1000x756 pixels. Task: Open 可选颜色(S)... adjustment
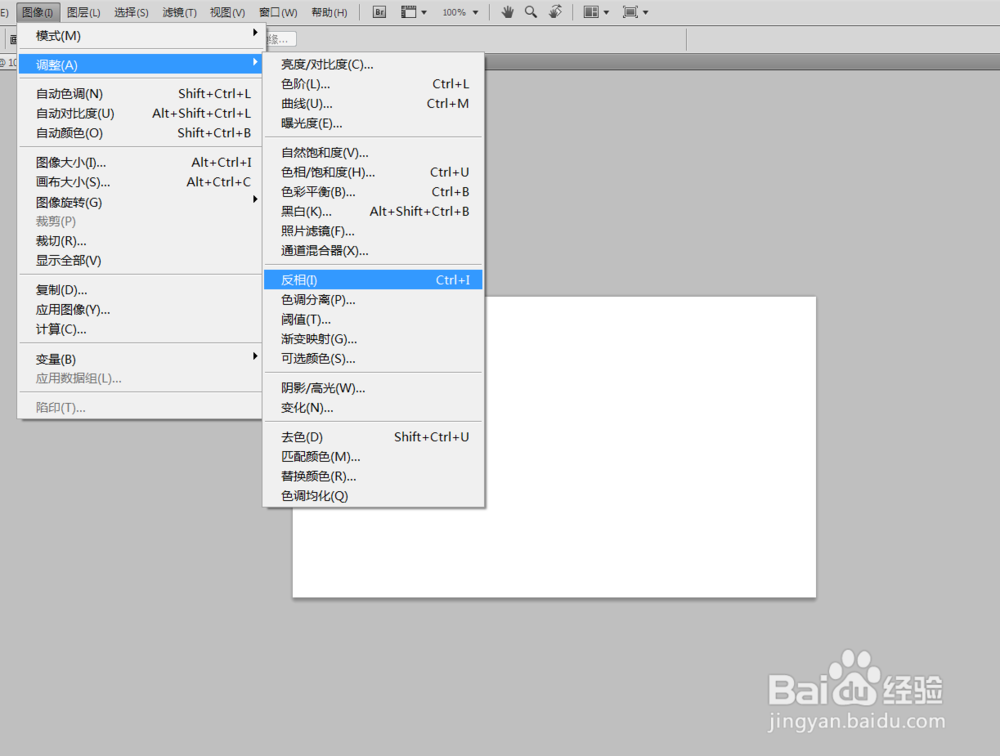point(373,359)
